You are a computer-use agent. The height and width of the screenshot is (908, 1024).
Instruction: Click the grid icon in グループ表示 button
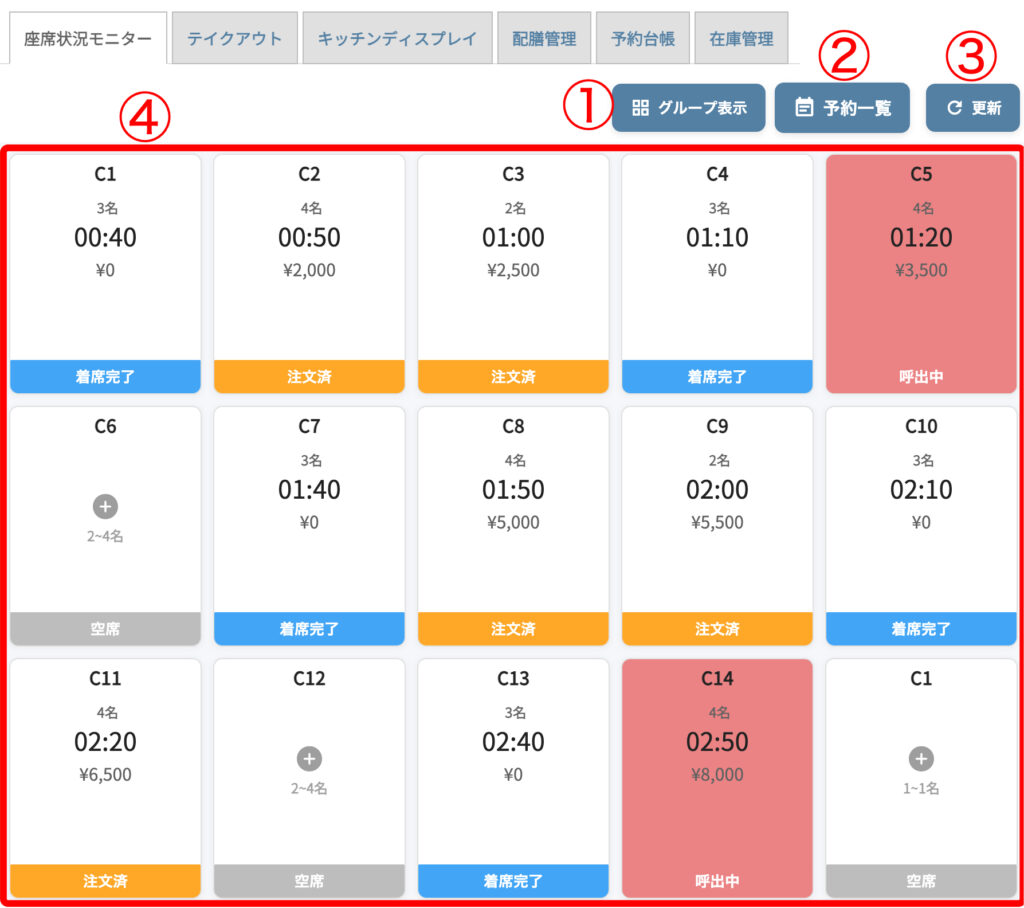[x=641, y=108]
